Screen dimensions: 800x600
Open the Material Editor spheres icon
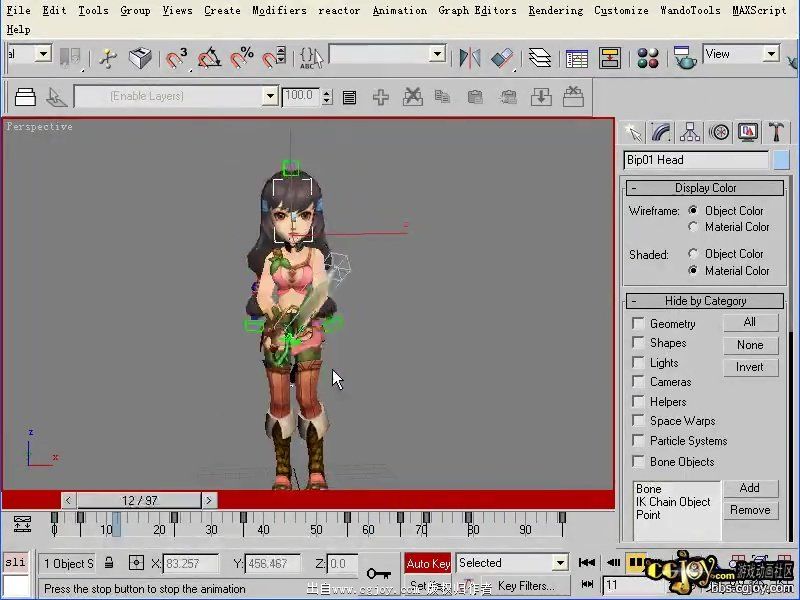(647, 58)
